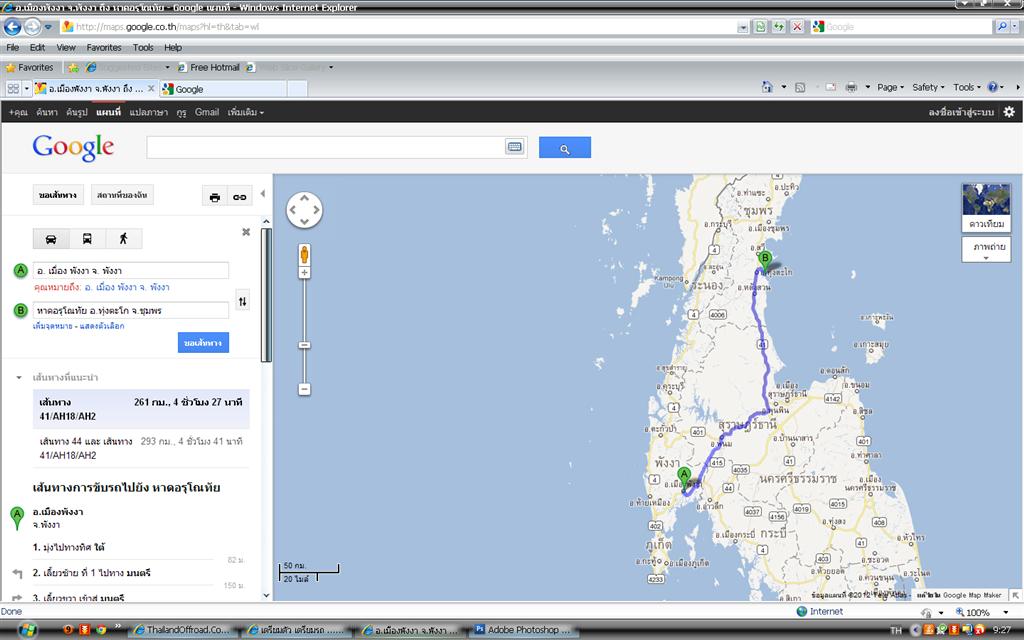Viewport: 1024px width, 640px height.
Task: Collapse the suggested routes section
Action: pos(18,377)
